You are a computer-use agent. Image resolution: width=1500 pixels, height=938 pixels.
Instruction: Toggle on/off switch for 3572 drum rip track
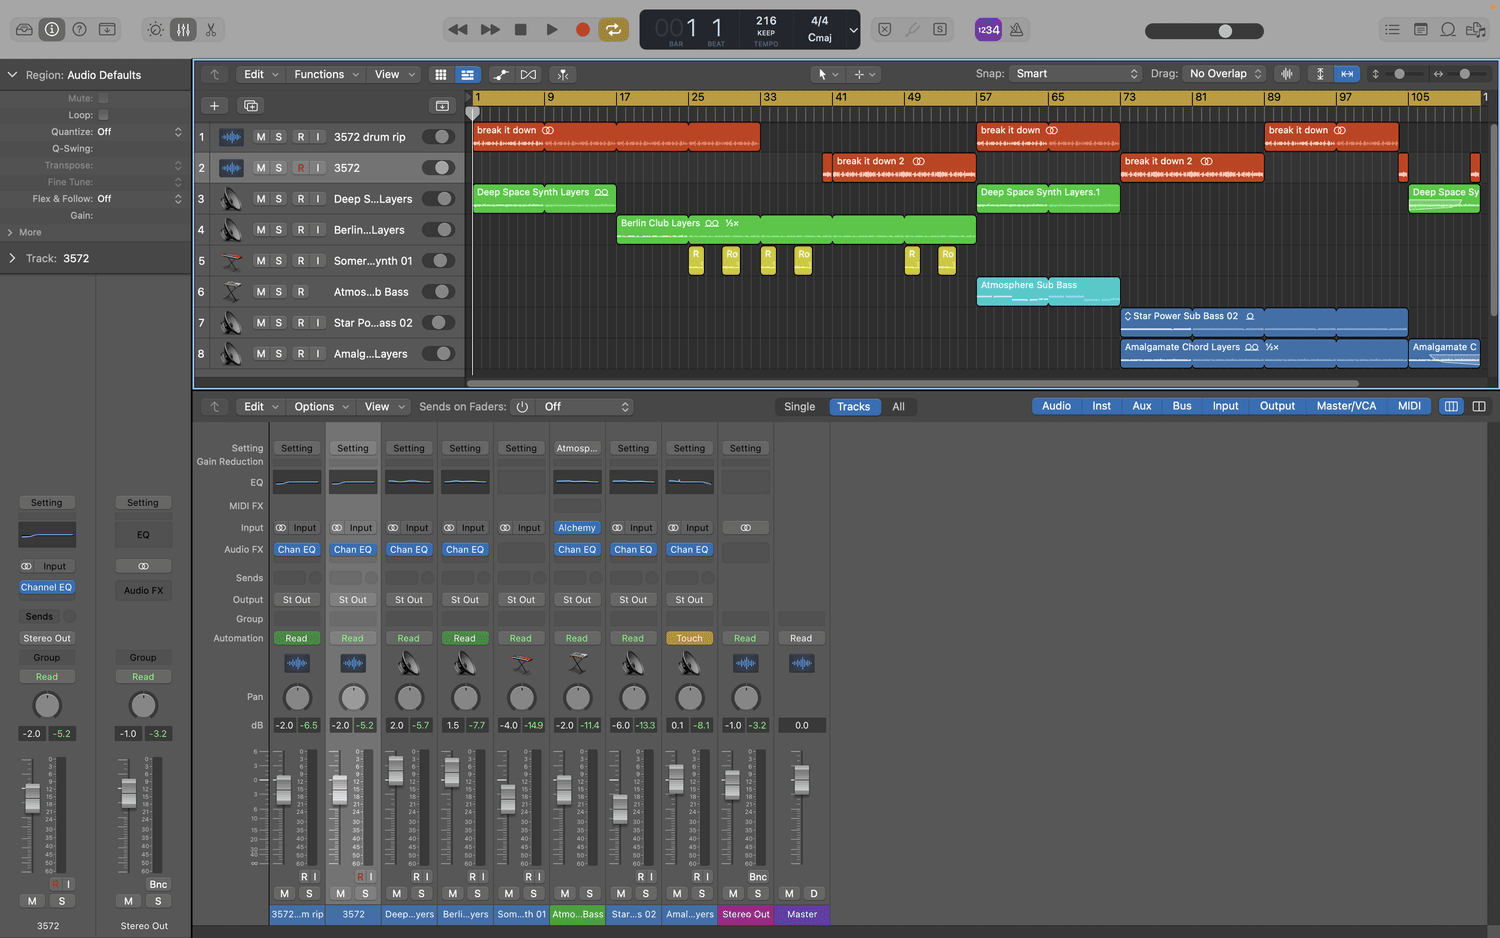coord(438,137)
